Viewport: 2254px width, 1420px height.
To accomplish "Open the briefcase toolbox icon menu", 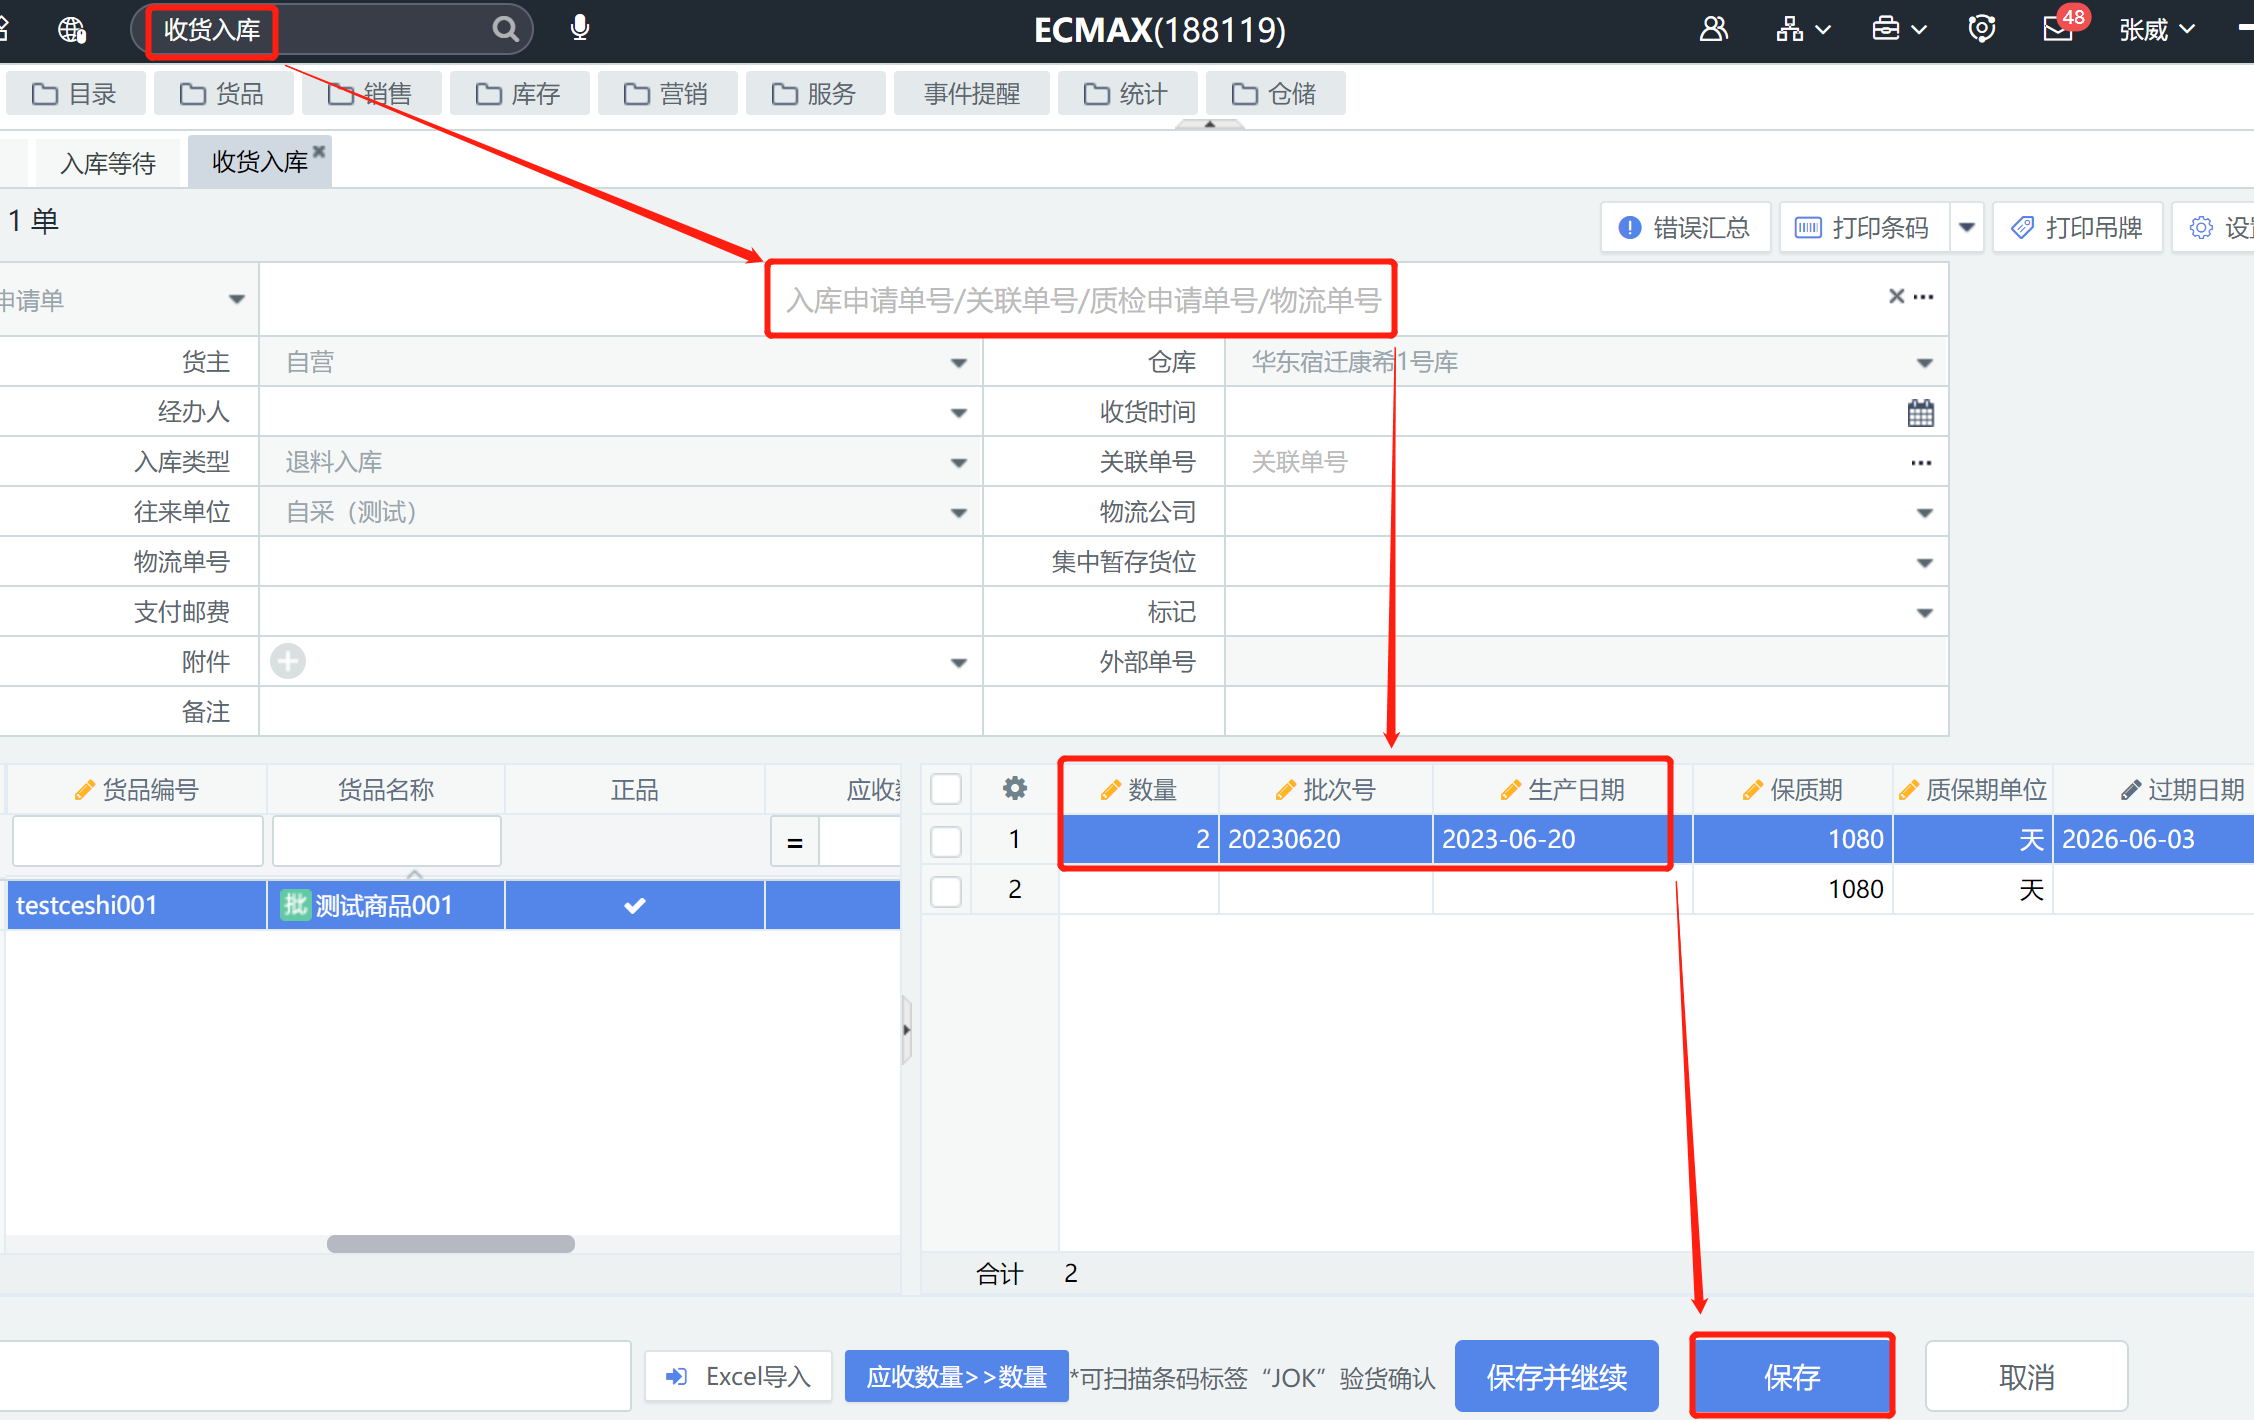I will (1899, 29).
